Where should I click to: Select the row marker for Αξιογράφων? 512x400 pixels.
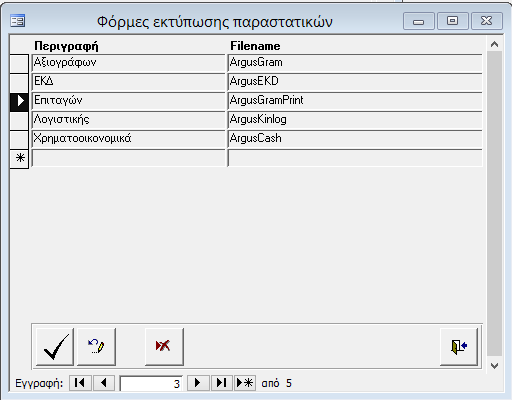pyautogui.click(x=19, y=64)
